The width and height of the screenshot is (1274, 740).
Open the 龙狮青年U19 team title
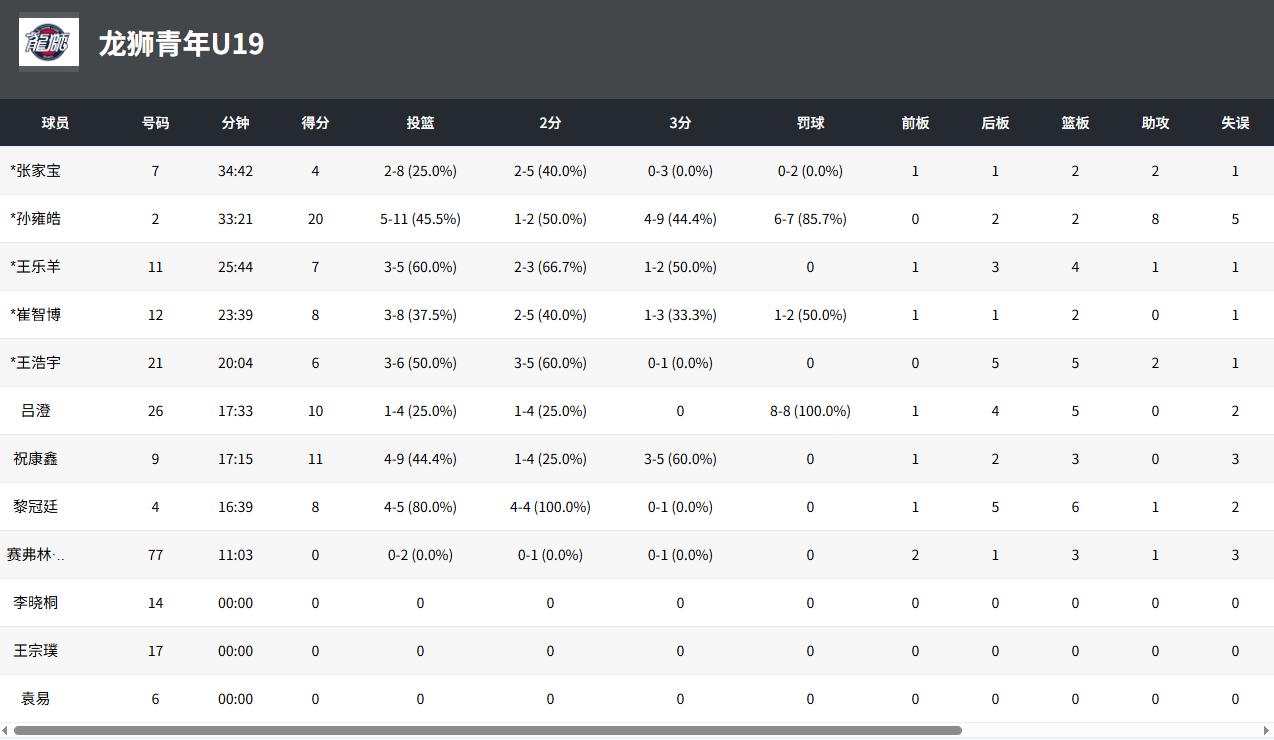click(181, 44)
